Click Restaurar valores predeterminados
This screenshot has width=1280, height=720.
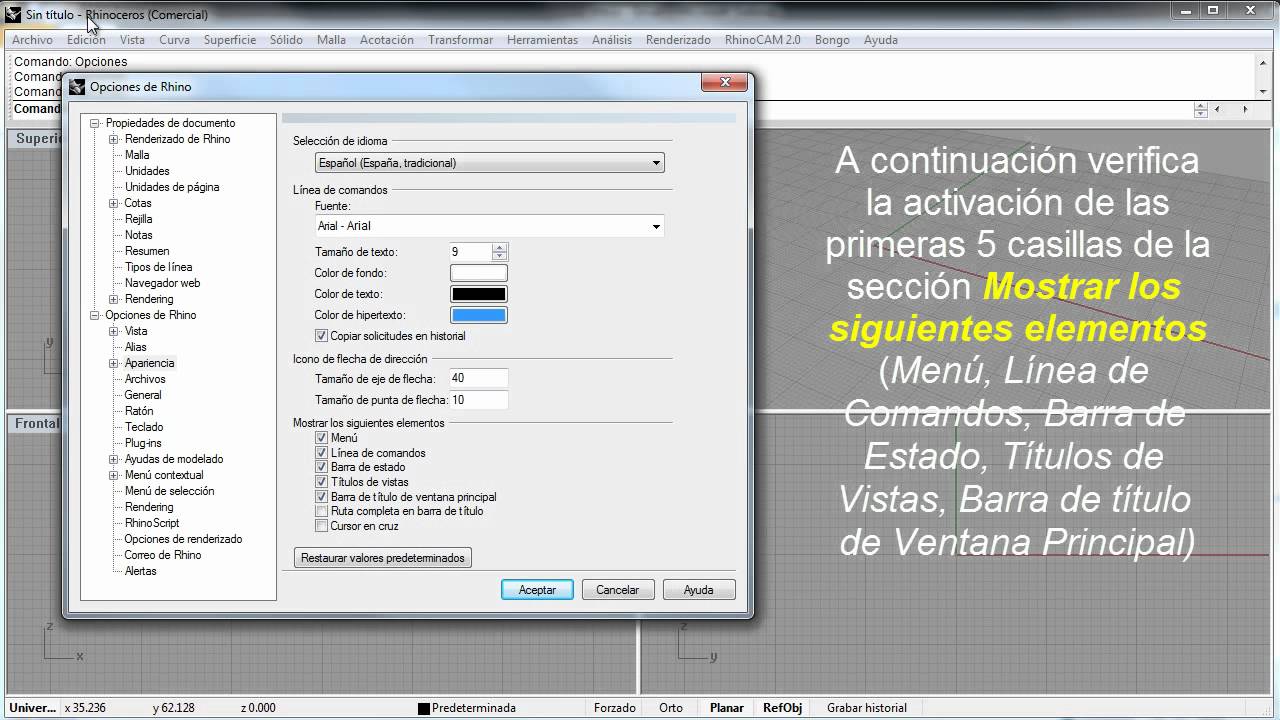pos(383,558)
